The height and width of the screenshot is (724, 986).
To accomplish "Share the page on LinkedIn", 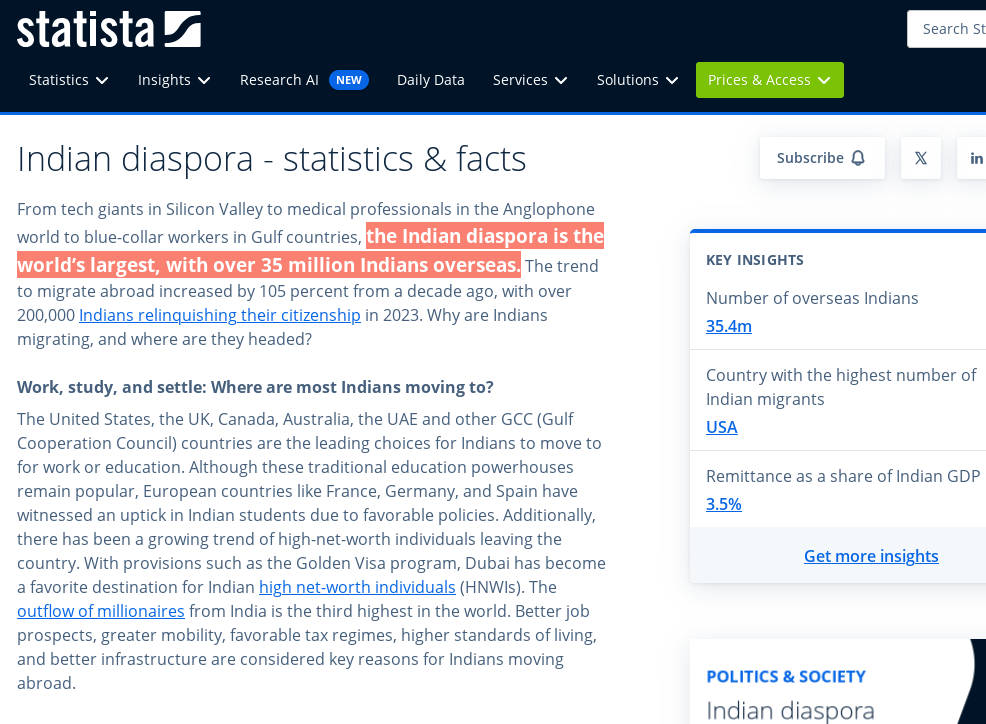I will (973, 158).
